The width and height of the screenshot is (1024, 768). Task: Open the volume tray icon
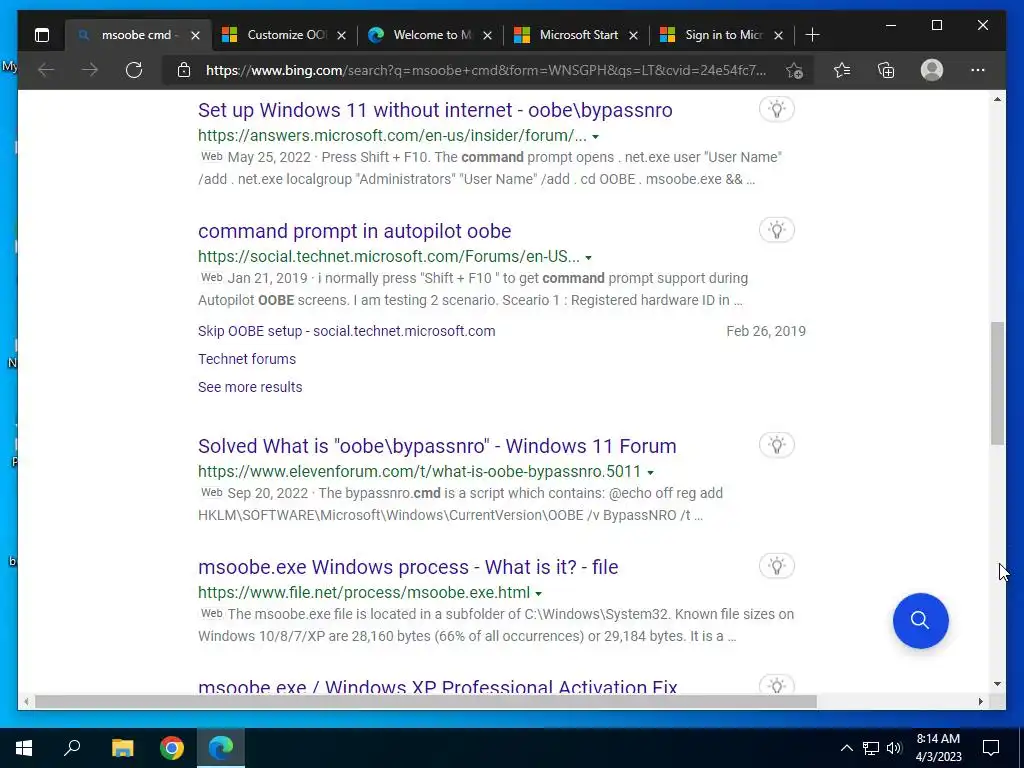click(x=894, y=748)
